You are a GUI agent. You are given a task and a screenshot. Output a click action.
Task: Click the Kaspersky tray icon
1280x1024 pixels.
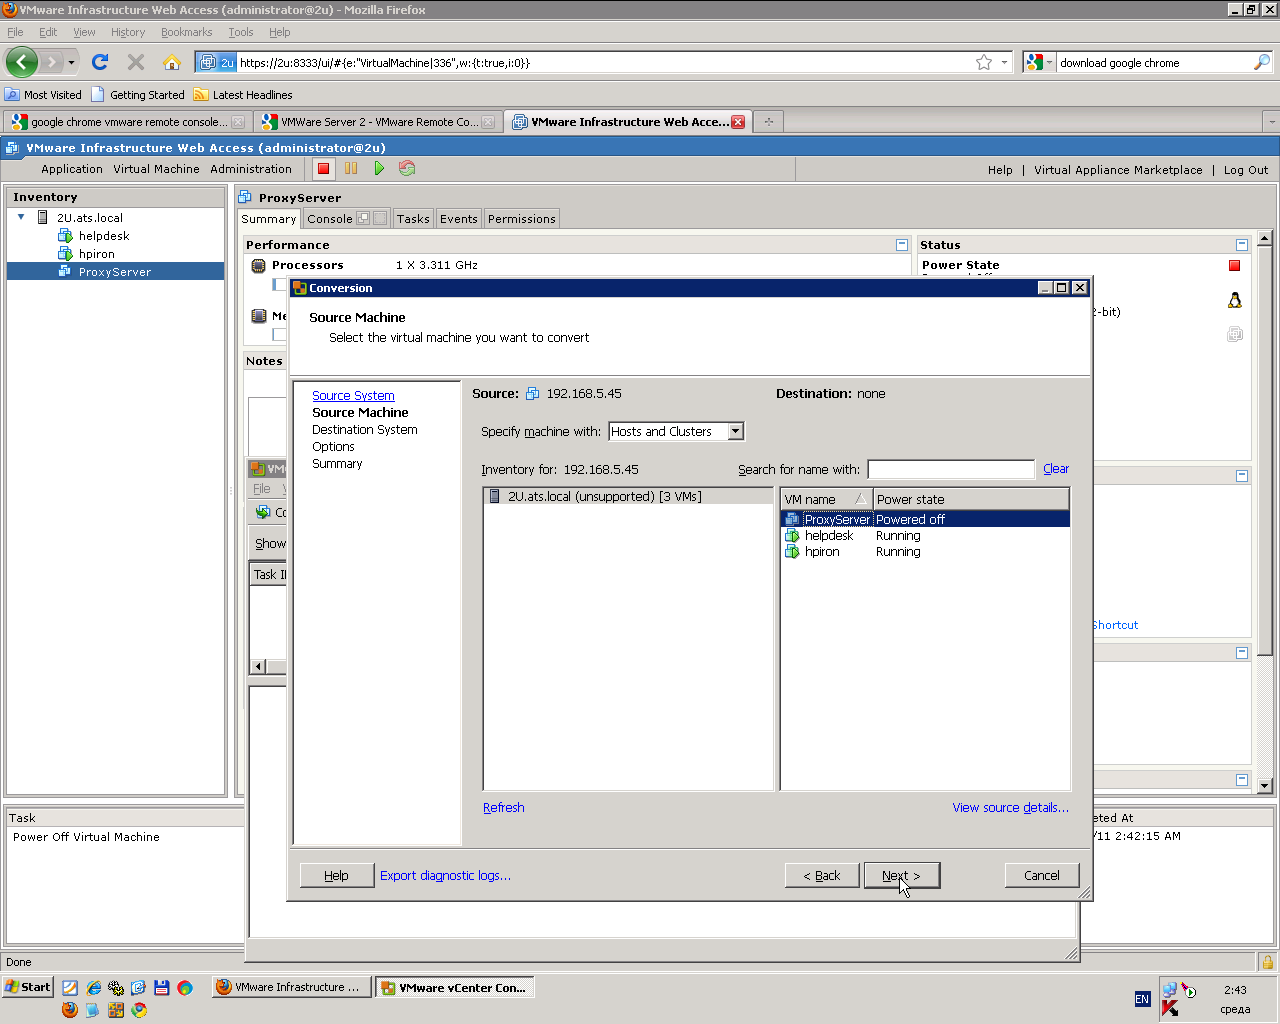(x=1169, y=1008)
